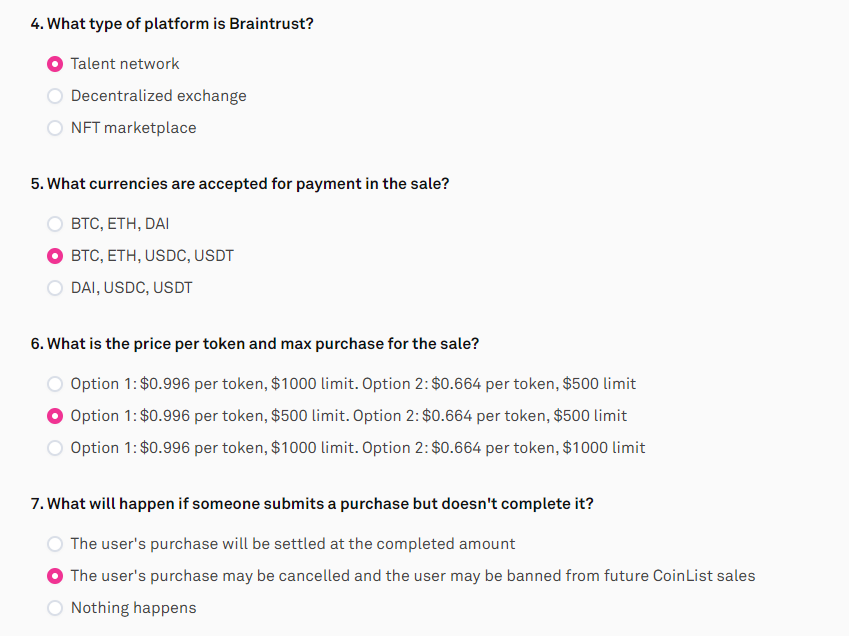Select NFT marketplace radio button

click(x=55, y=128)
